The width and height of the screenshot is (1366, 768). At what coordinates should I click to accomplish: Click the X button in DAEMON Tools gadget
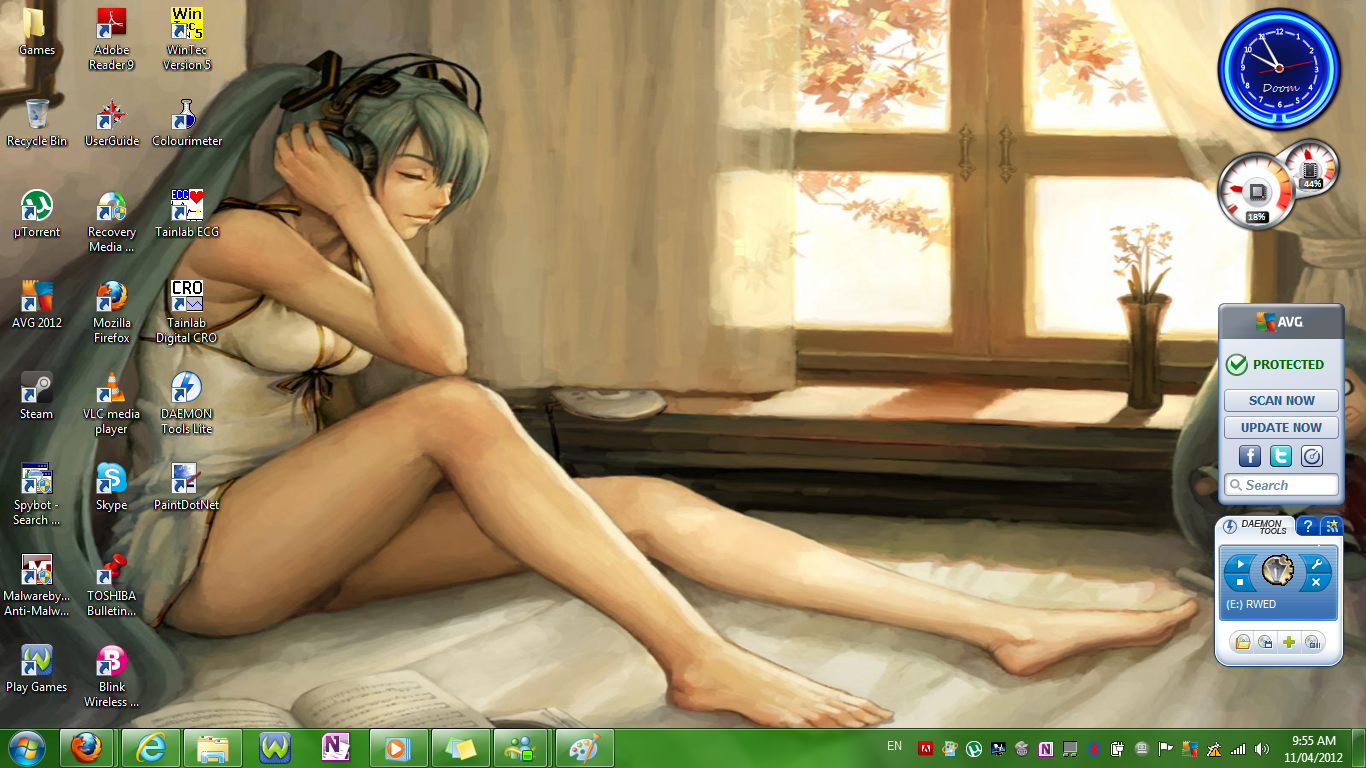pos(1316,582)
